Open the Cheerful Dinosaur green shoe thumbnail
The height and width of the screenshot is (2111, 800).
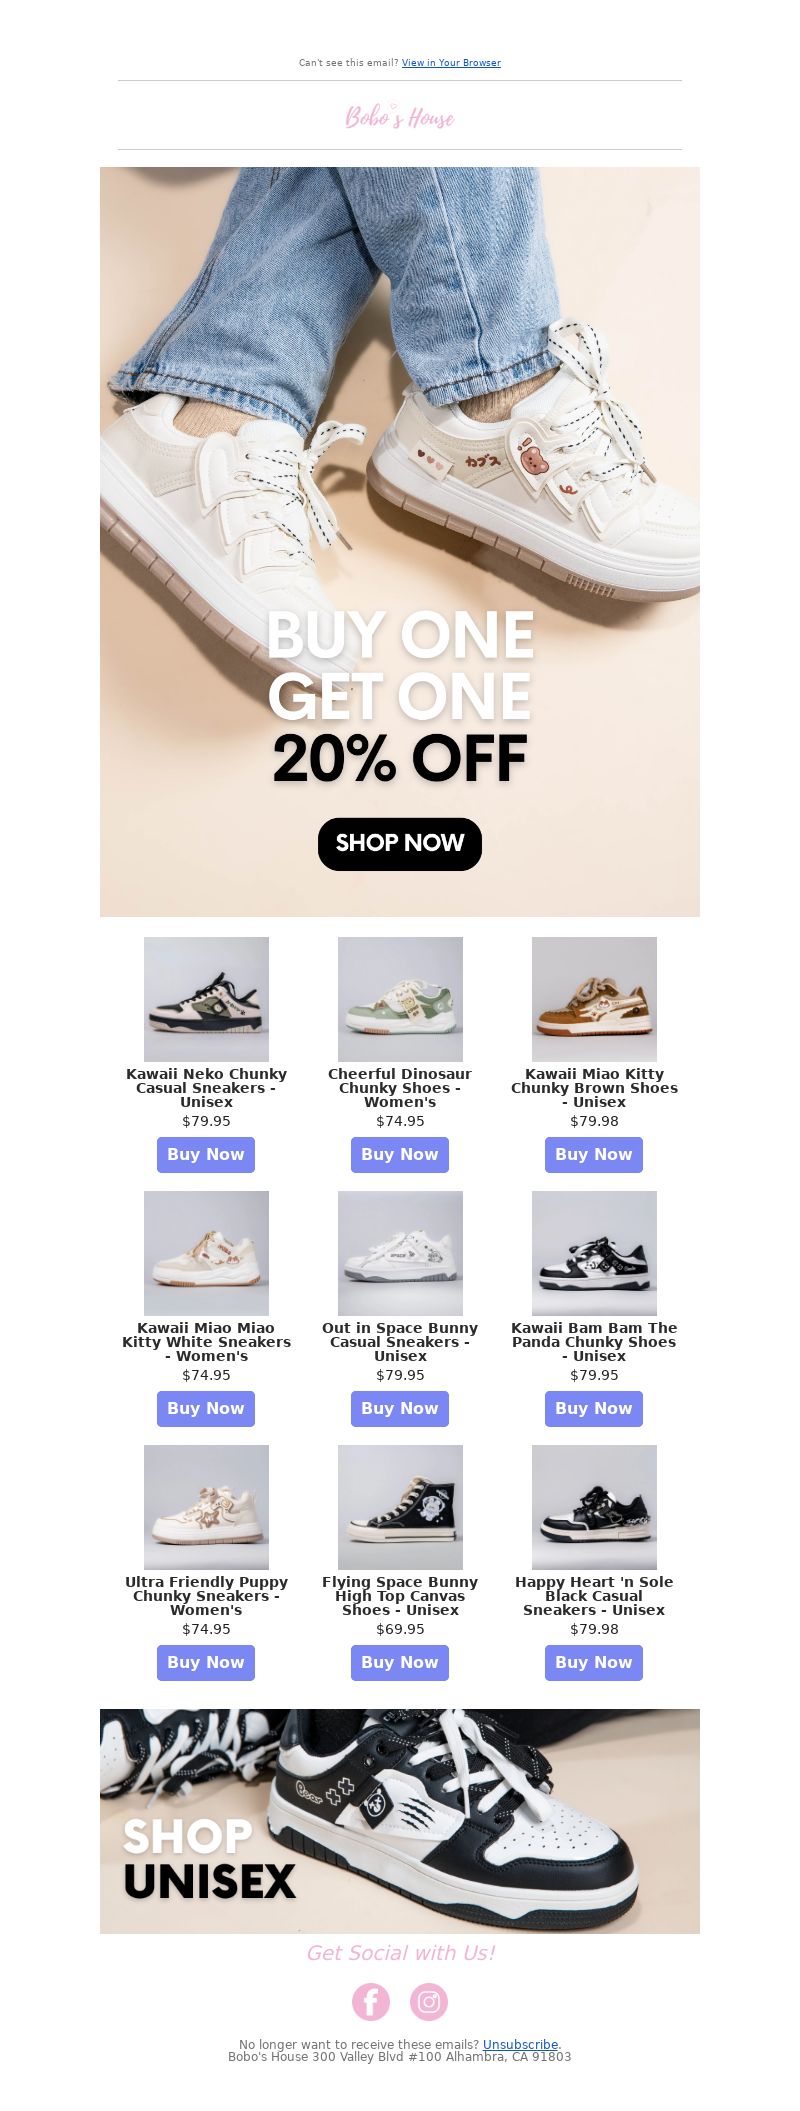click(x=400, y=999)
